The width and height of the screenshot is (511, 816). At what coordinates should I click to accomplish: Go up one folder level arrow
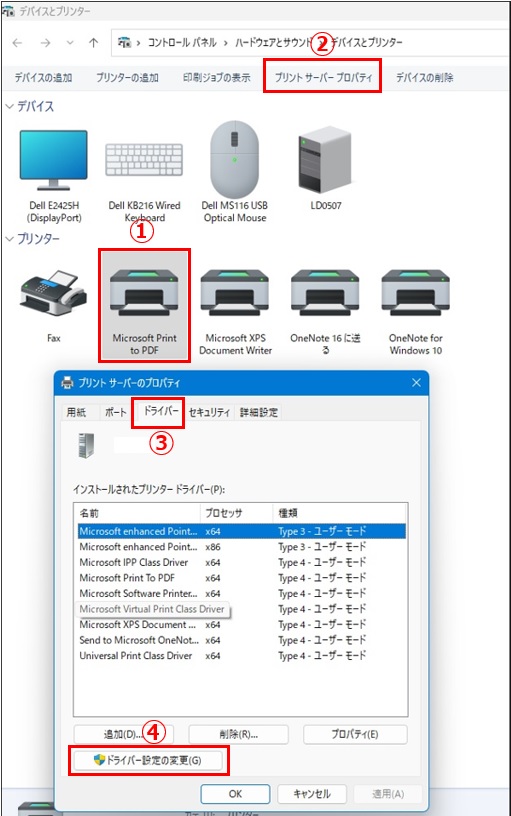coord(94,43)
